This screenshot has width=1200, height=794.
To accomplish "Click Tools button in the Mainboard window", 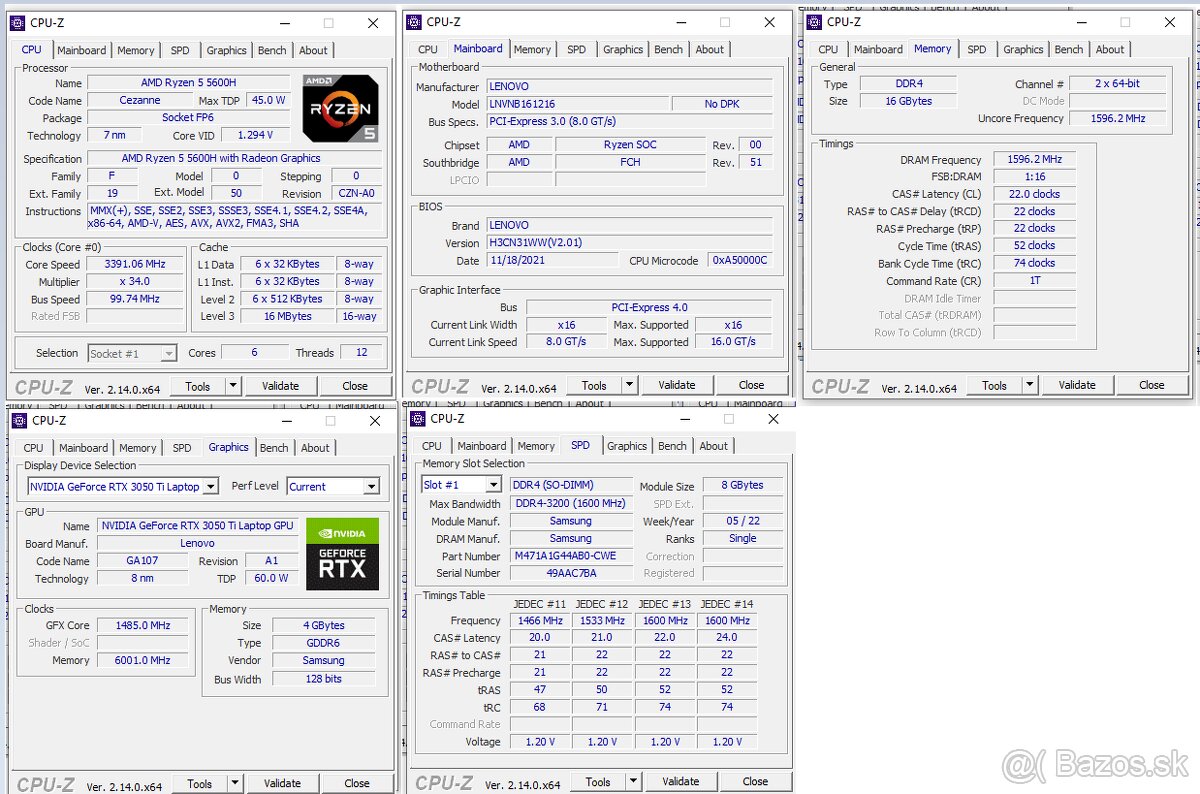I will 594,384.
